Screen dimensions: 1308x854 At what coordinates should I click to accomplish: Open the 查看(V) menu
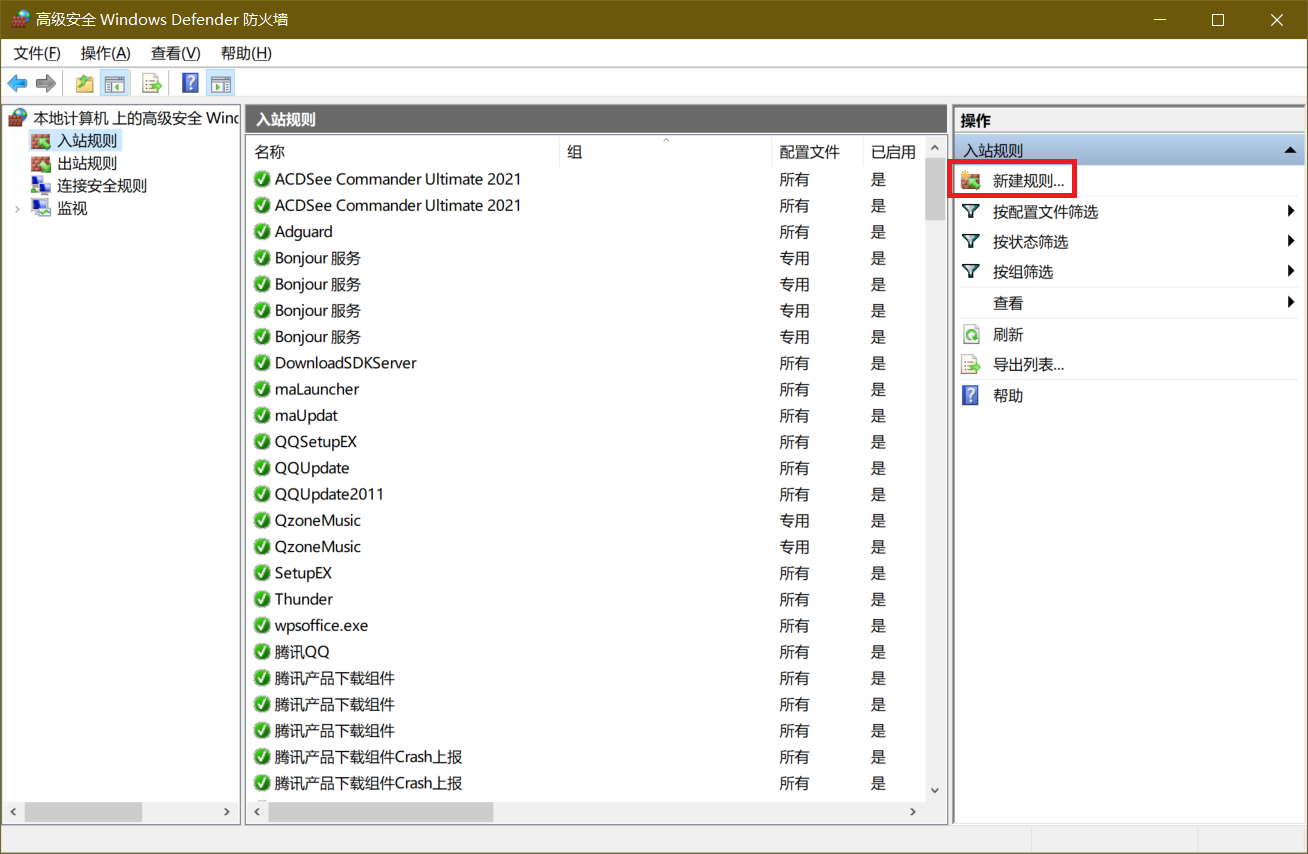[175, 53]
